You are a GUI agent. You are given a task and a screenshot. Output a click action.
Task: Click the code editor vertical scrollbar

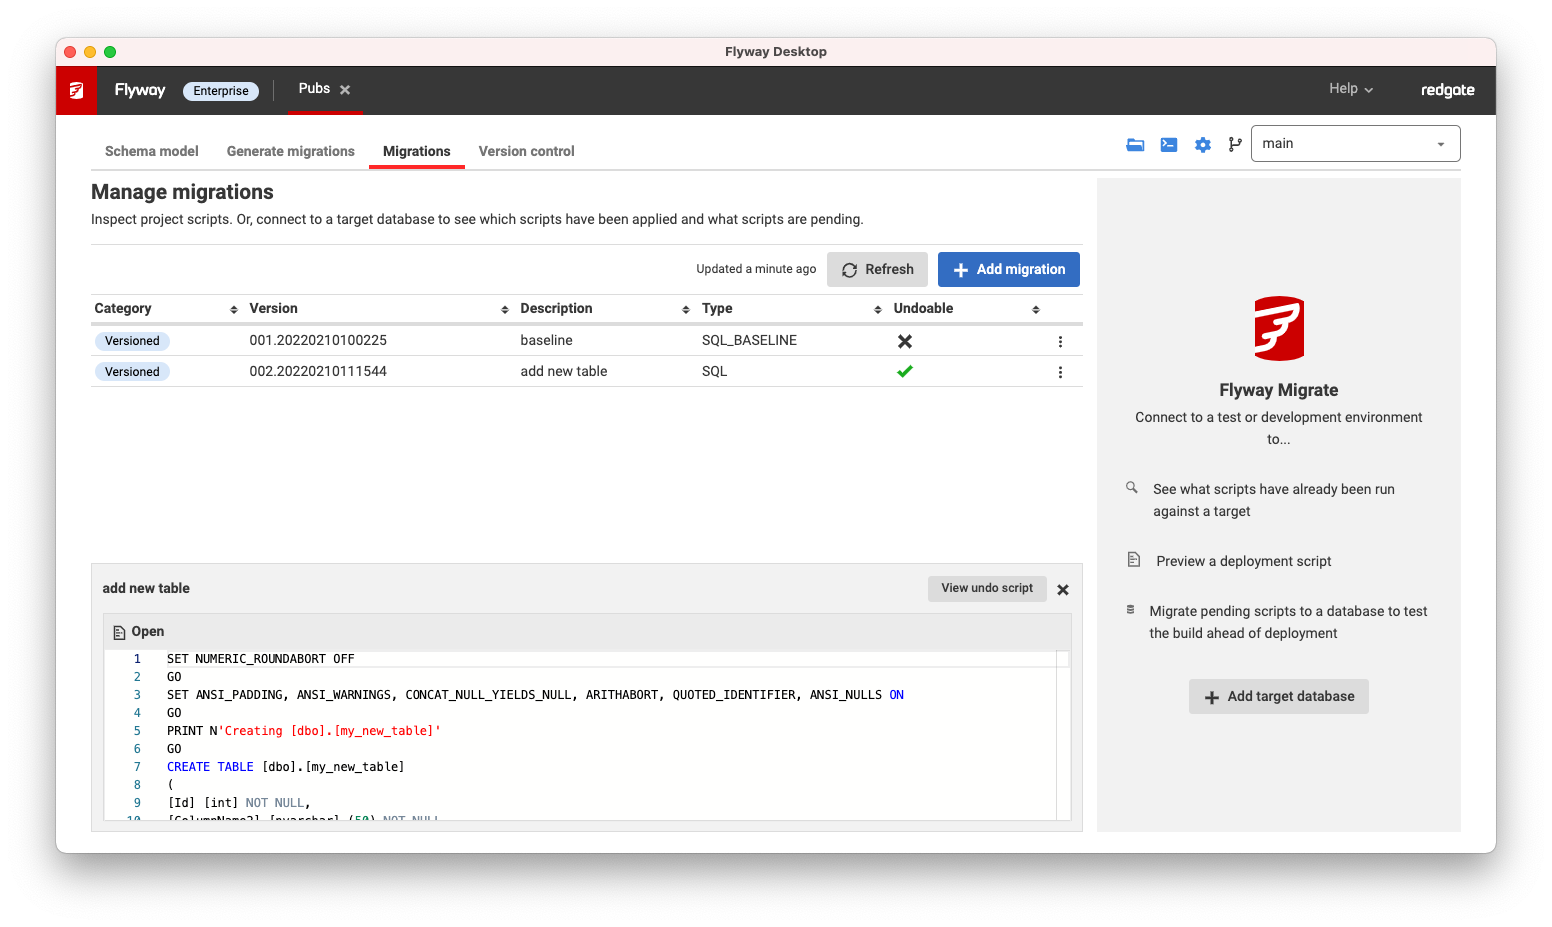point(1063,735)
